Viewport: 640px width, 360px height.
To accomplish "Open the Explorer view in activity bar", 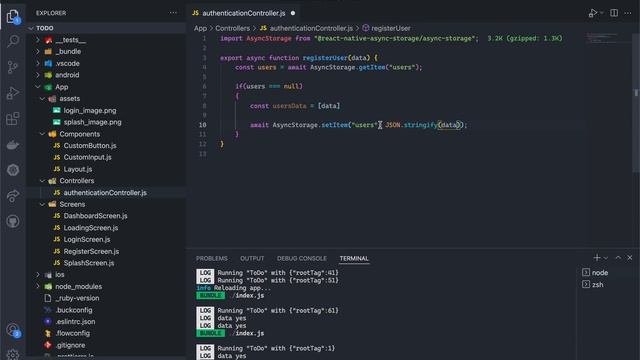I will pyautogui.click(x=13, y=17).
